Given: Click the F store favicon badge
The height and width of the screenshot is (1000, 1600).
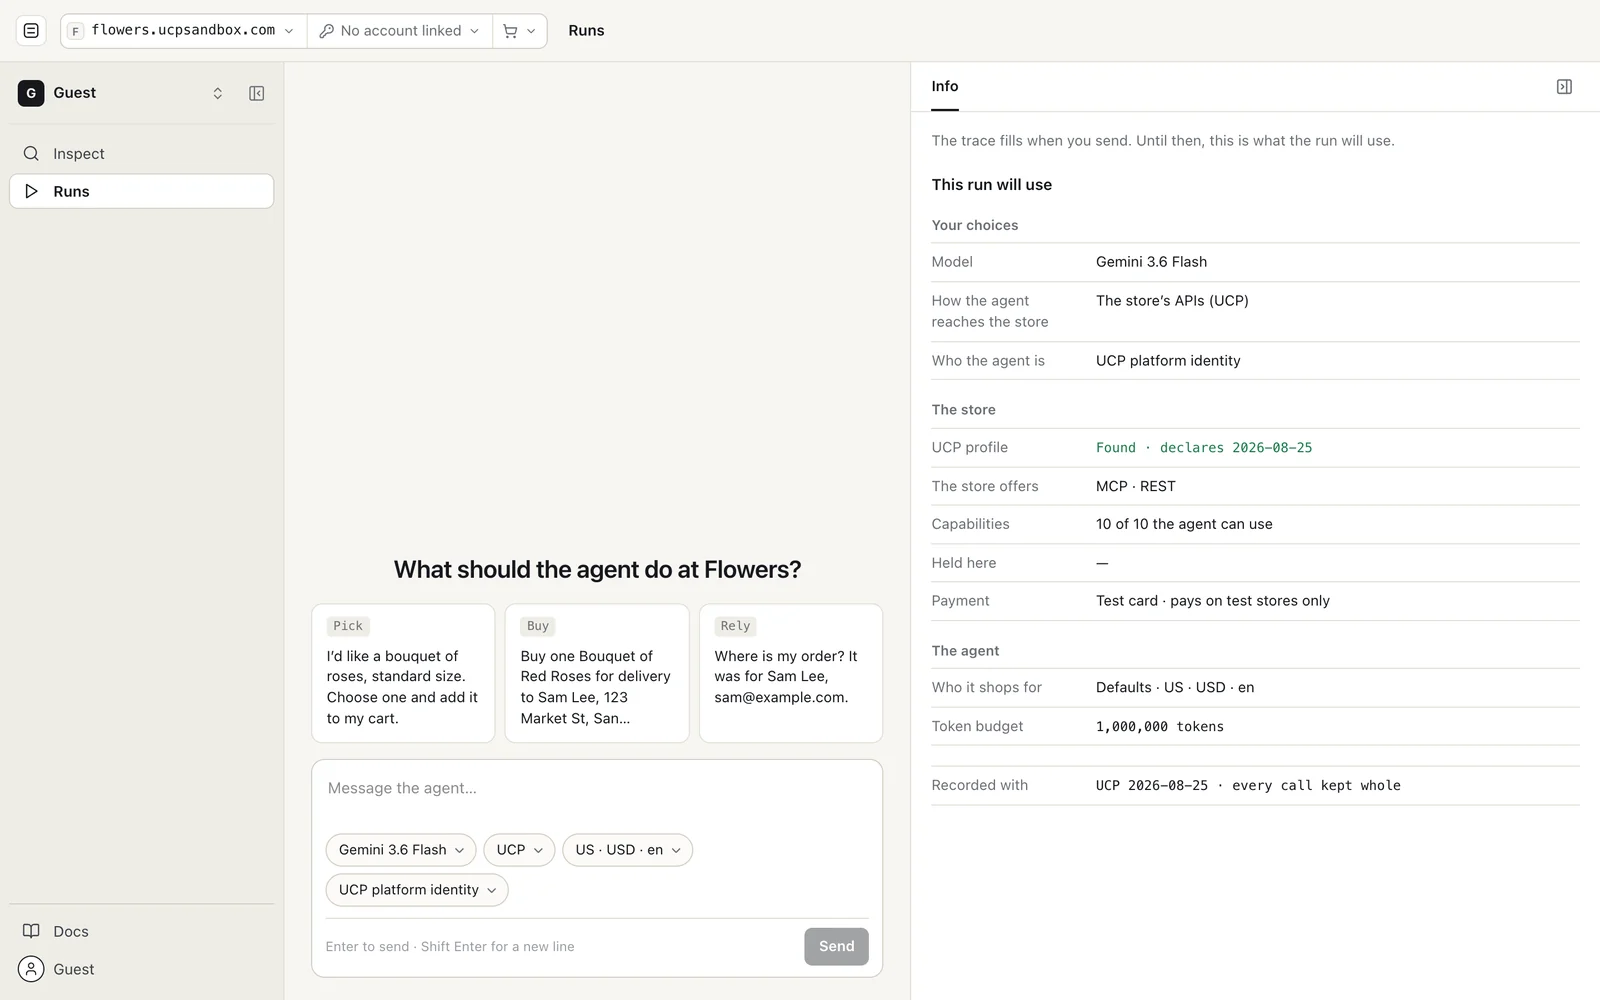Looking at the screenshot, I should point(75,31).
